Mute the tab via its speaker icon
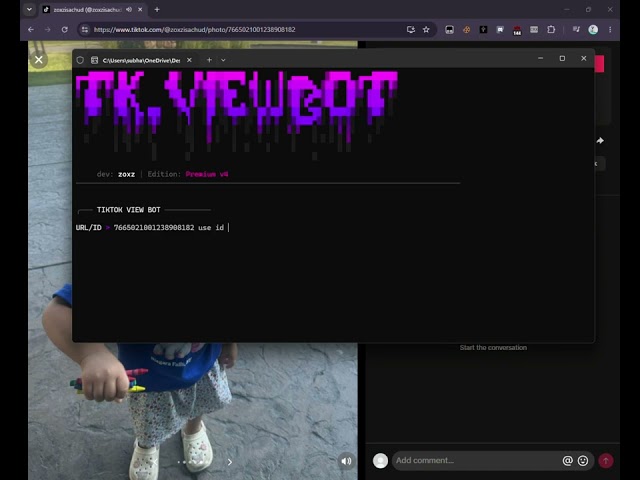This screenshot has height=480, width=640. pos(129,9)
